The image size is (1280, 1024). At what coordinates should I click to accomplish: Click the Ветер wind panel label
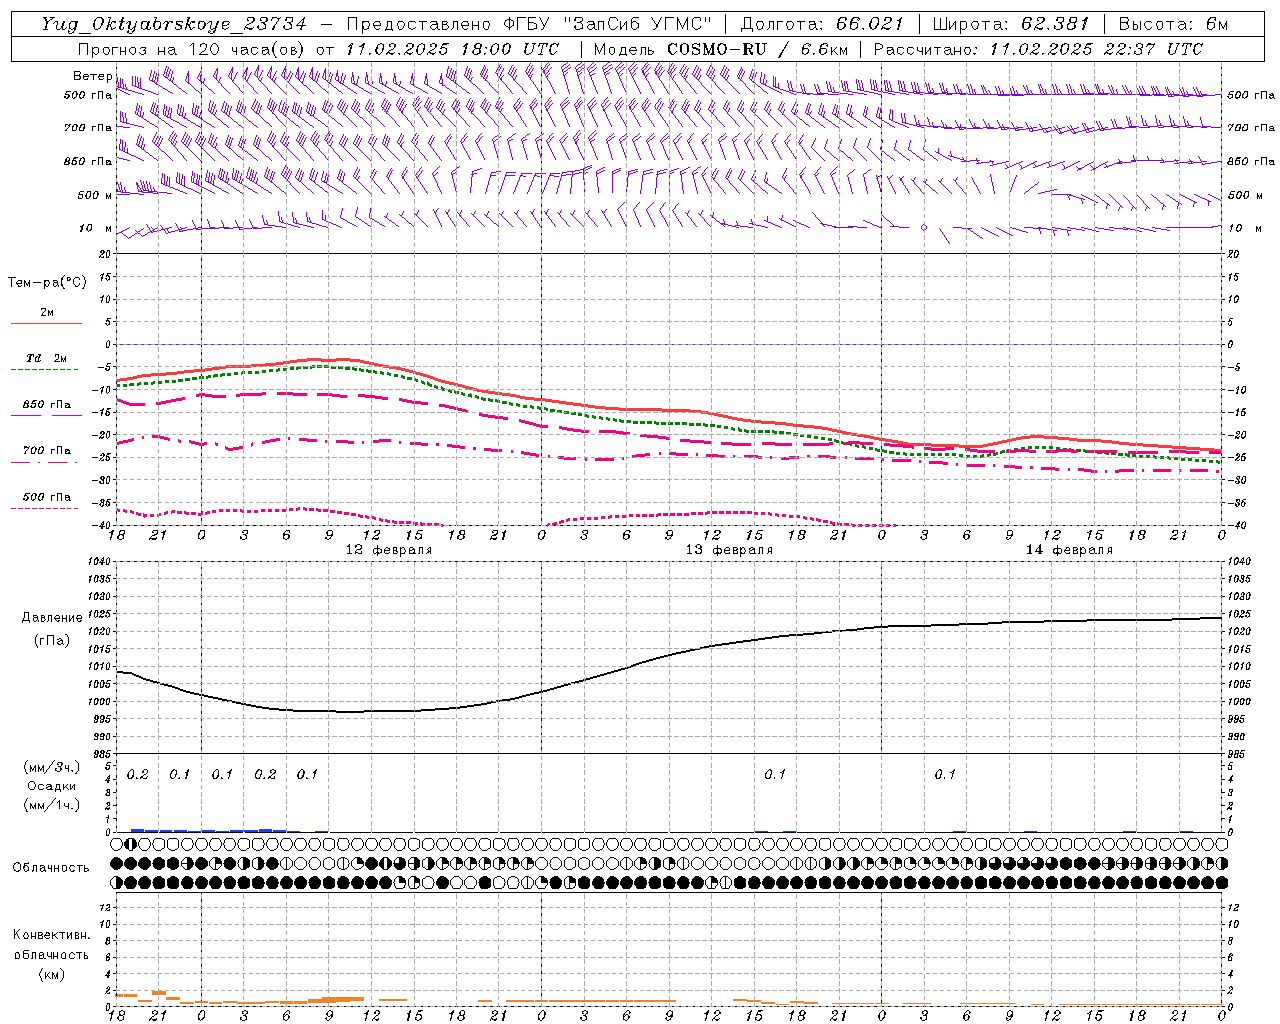93,76
